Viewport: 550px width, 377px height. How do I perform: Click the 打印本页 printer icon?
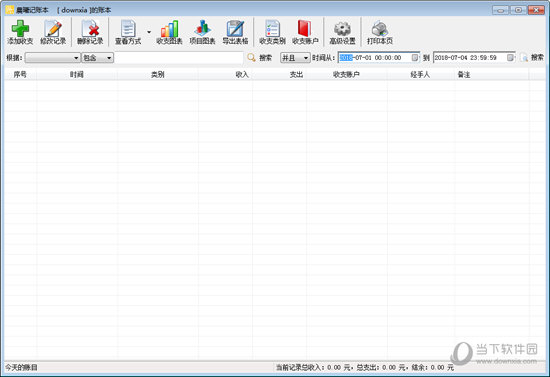coord(380,28)
